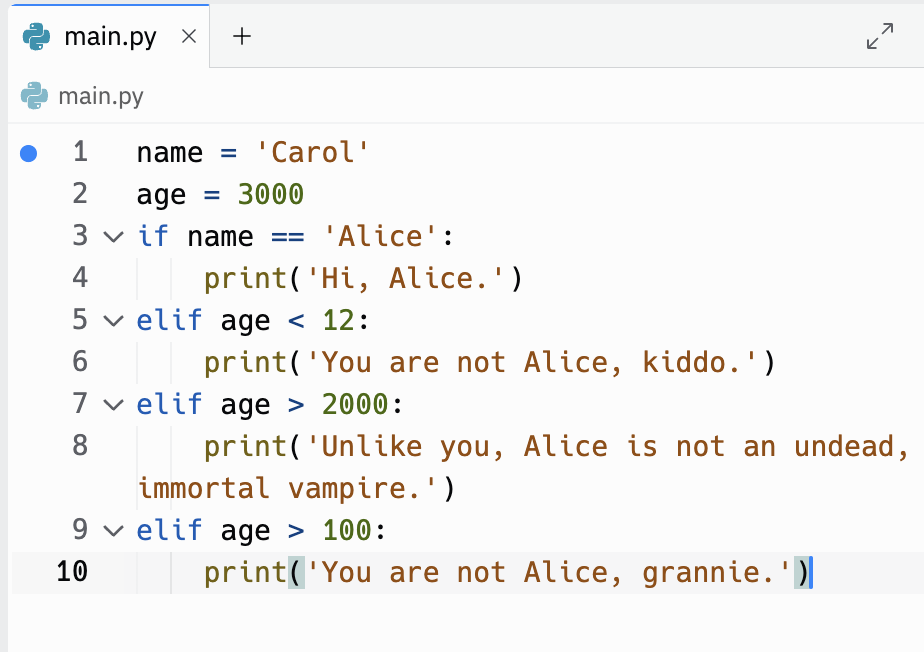Remove the blue breakpoint dot on line 1

click(x=28, y=153)
